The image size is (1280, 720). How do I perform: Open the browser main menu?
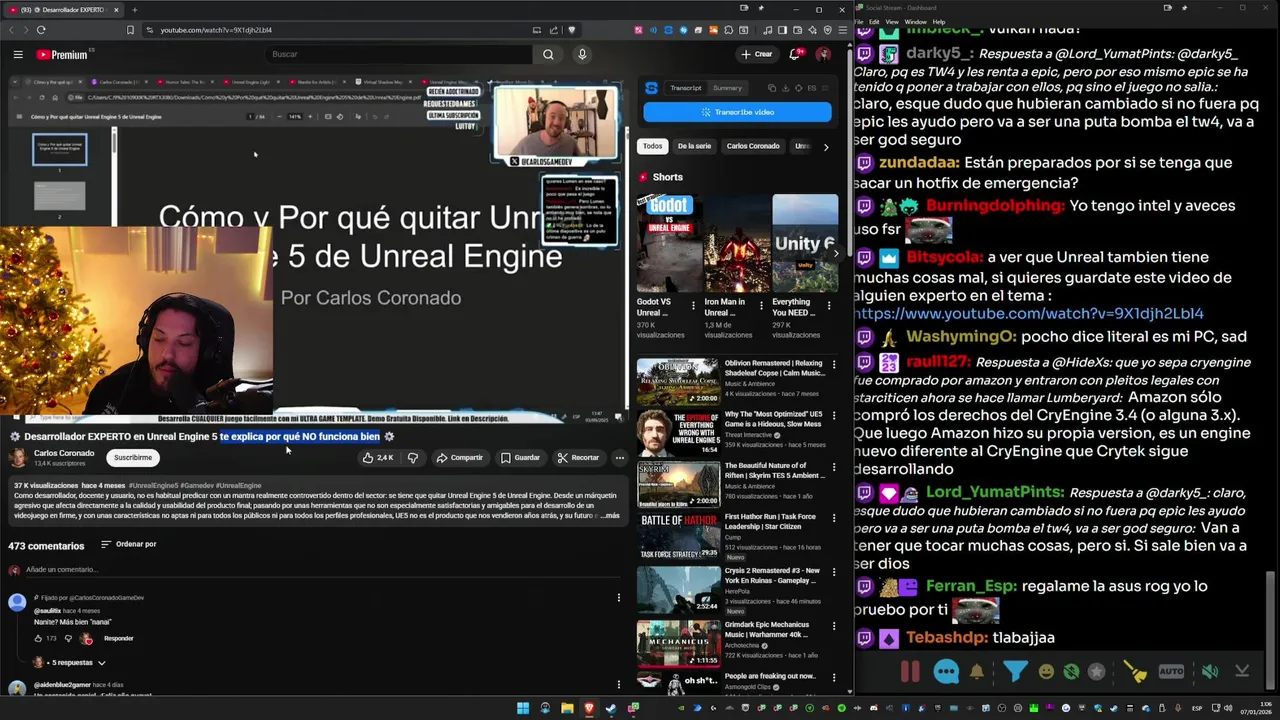click(x=841, y=30)
